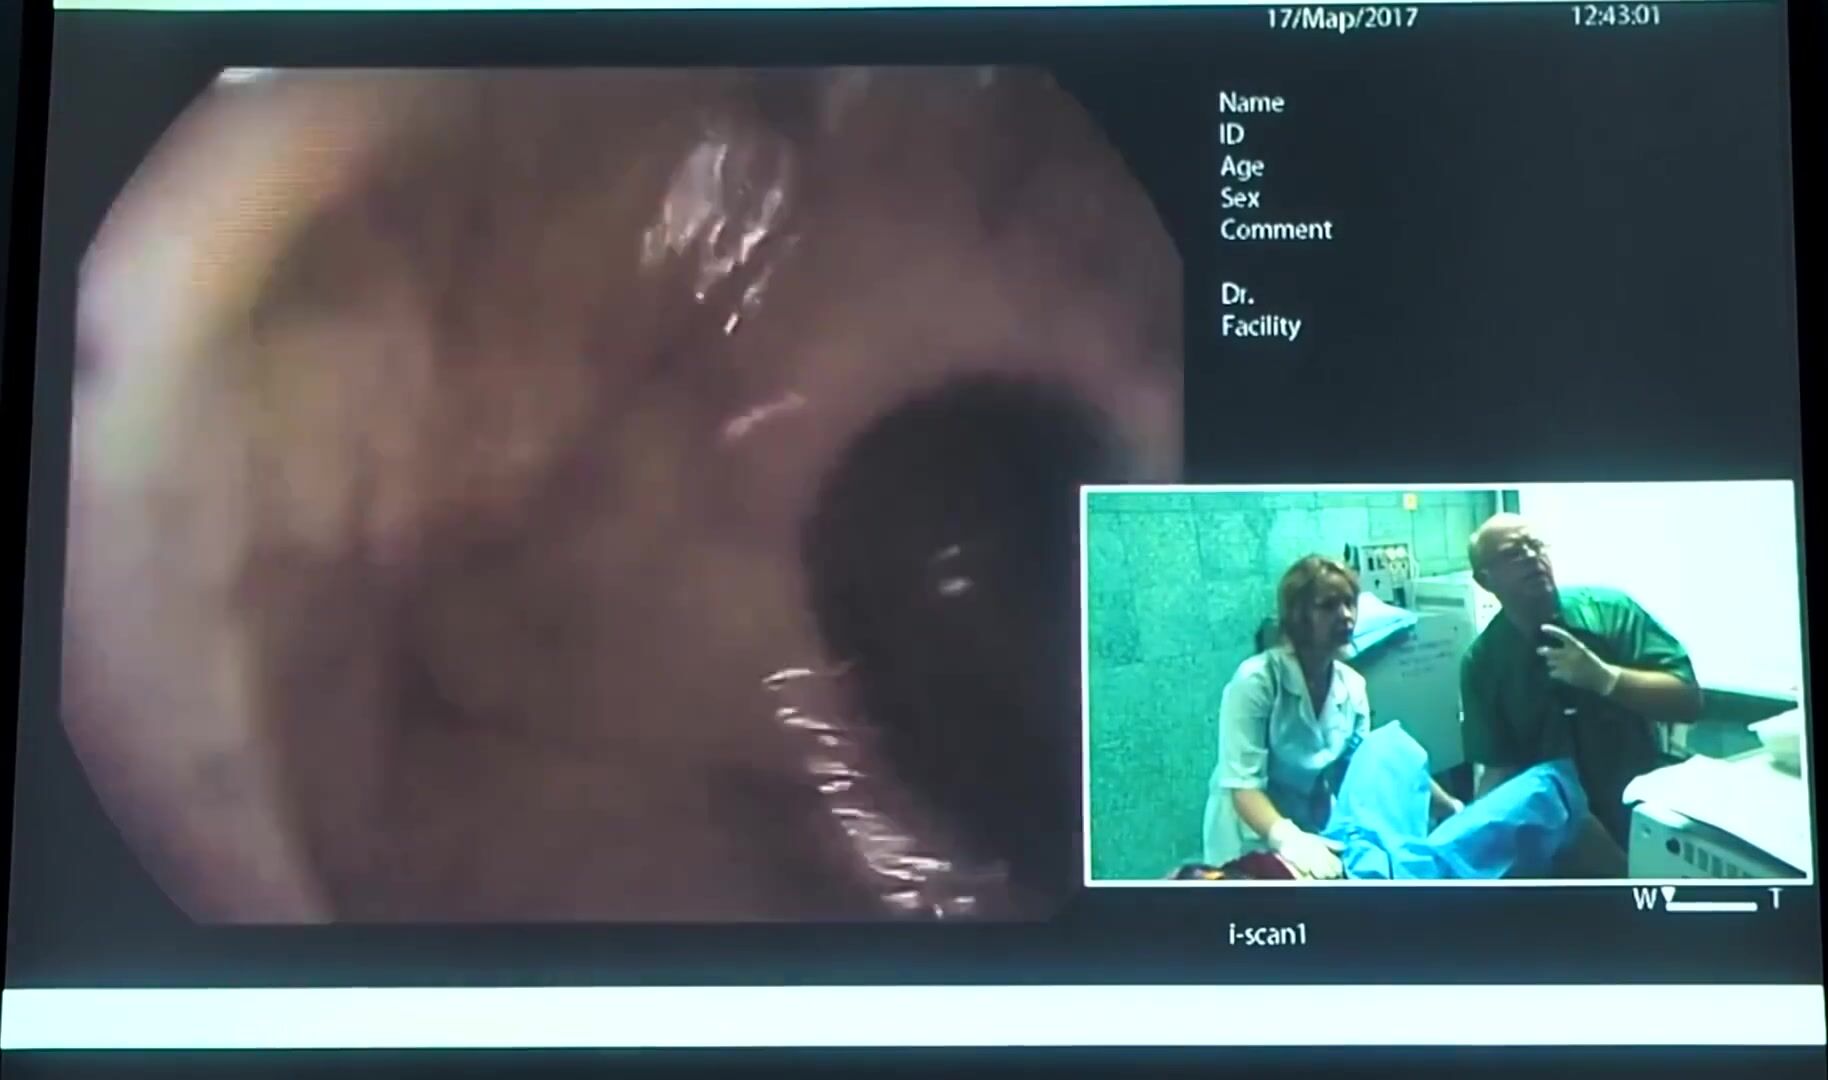Select the Sex field label
This screenshot has width=1828, height=1080.
click(1239, 198)
